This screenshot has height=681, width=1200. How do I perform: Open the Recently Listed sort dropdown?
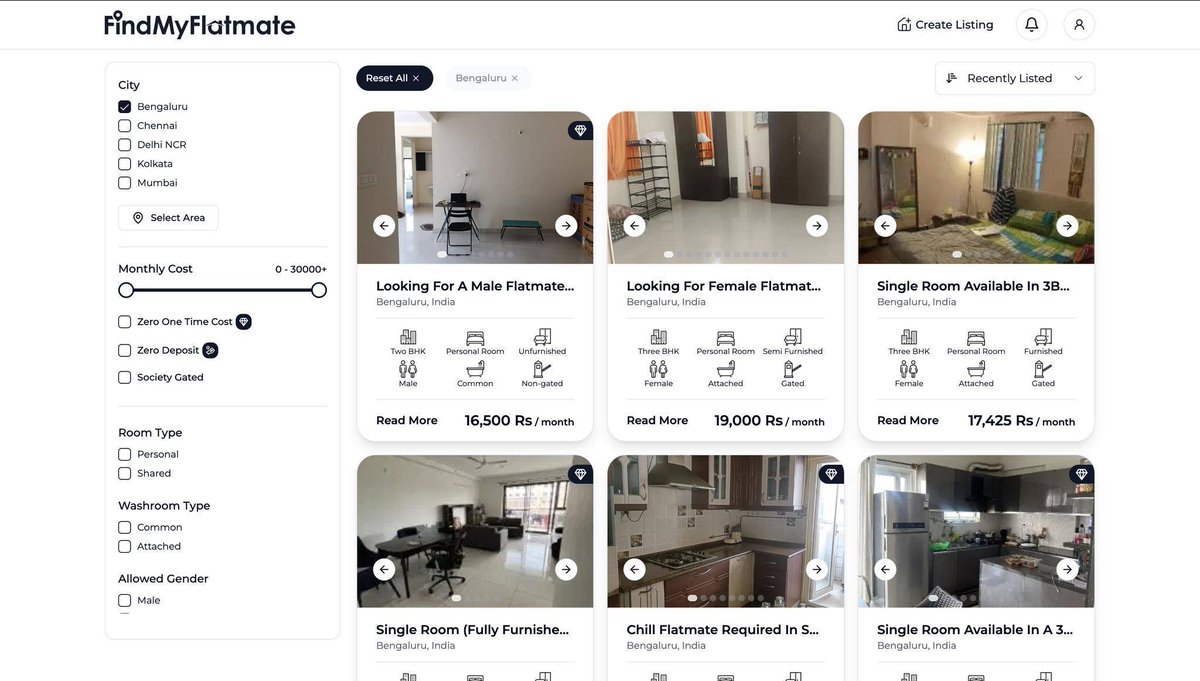tap(1015, 78)
